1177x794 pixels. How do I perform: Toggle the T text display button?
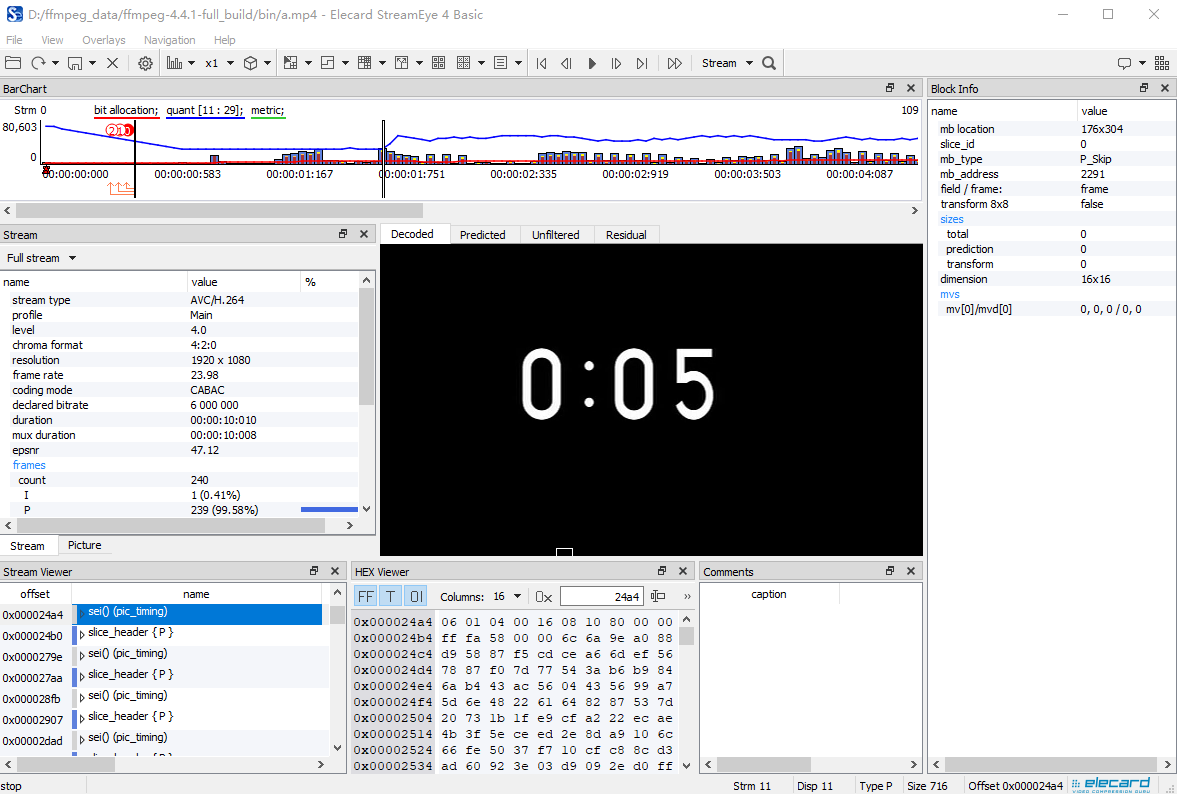point(390,597)
